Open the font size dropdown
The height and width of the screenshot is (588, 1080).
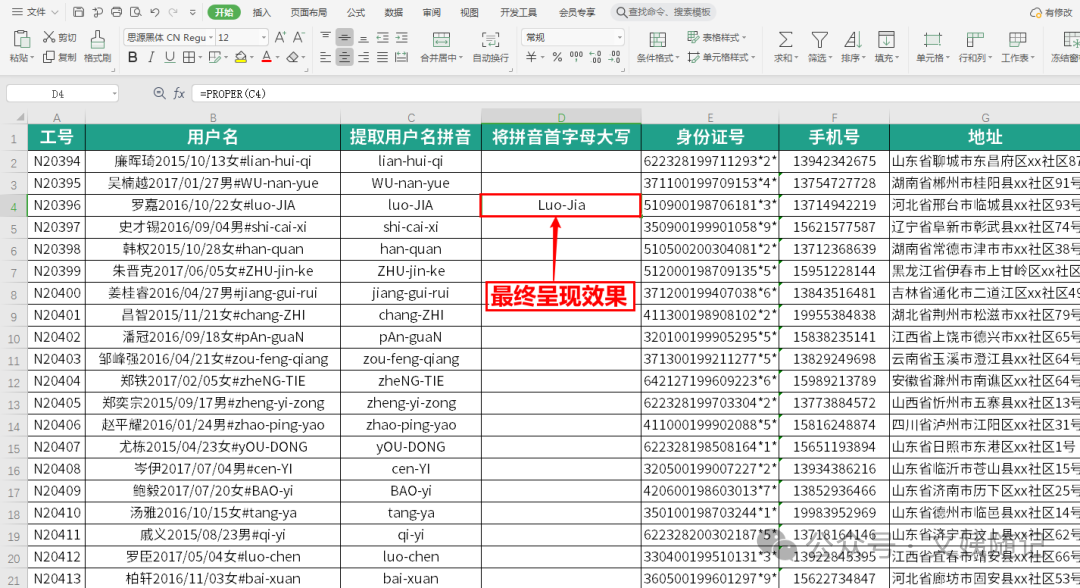[x=263, y=37]
